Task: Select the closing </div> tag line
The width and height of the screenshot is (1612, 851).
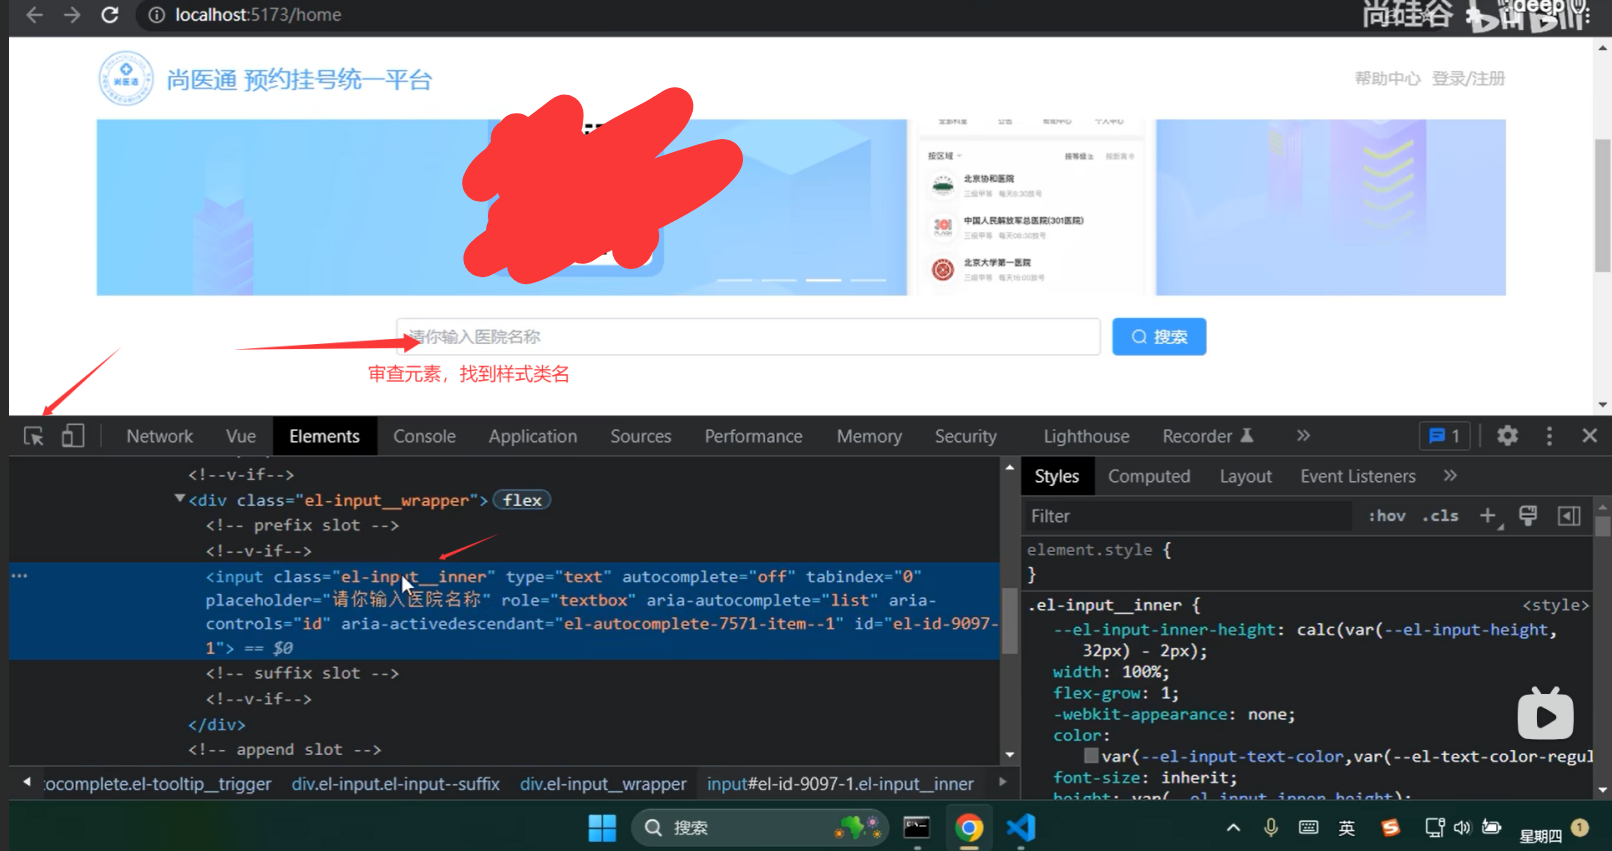Action: pyautogui.click(x=217, y=724)
